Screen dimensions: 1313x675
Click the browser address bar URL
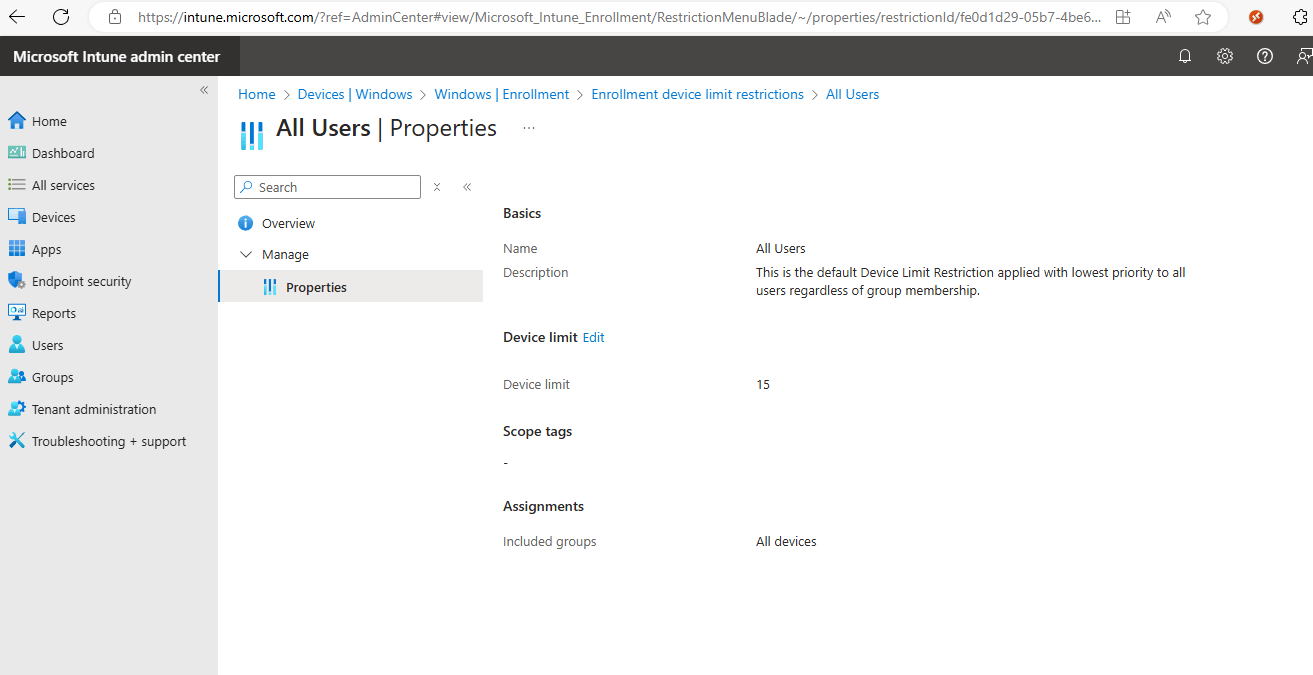tap(620, 17)
